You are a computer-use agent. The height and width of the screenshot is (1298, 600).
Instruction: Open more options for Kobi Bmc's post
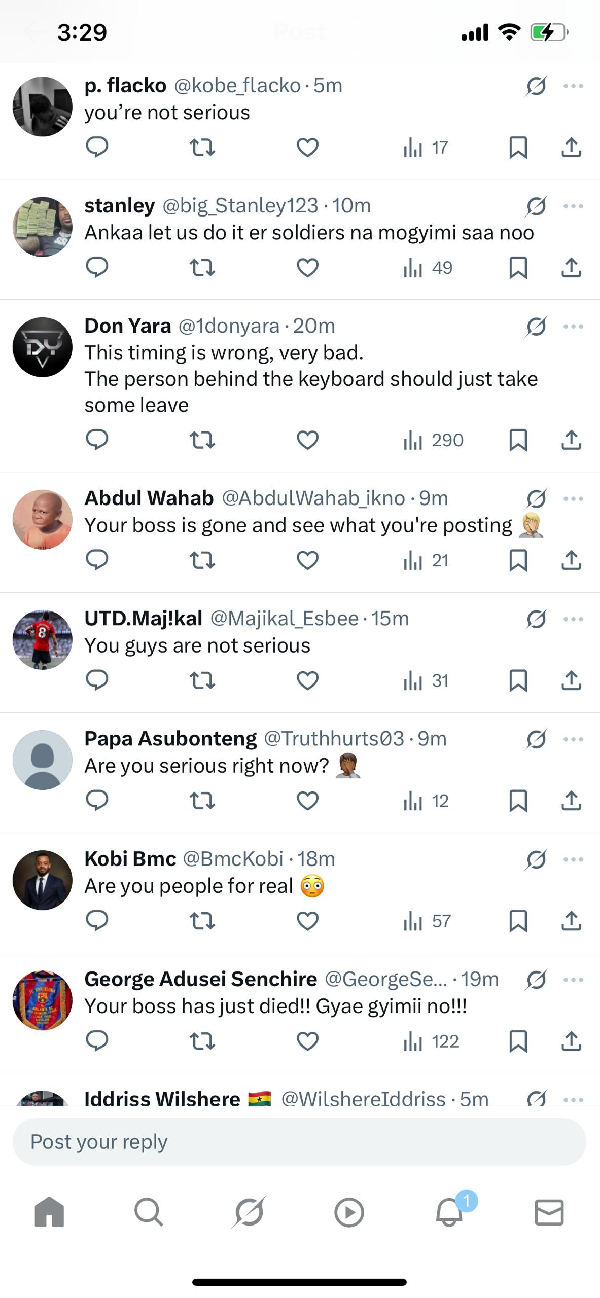pos(573,859)
